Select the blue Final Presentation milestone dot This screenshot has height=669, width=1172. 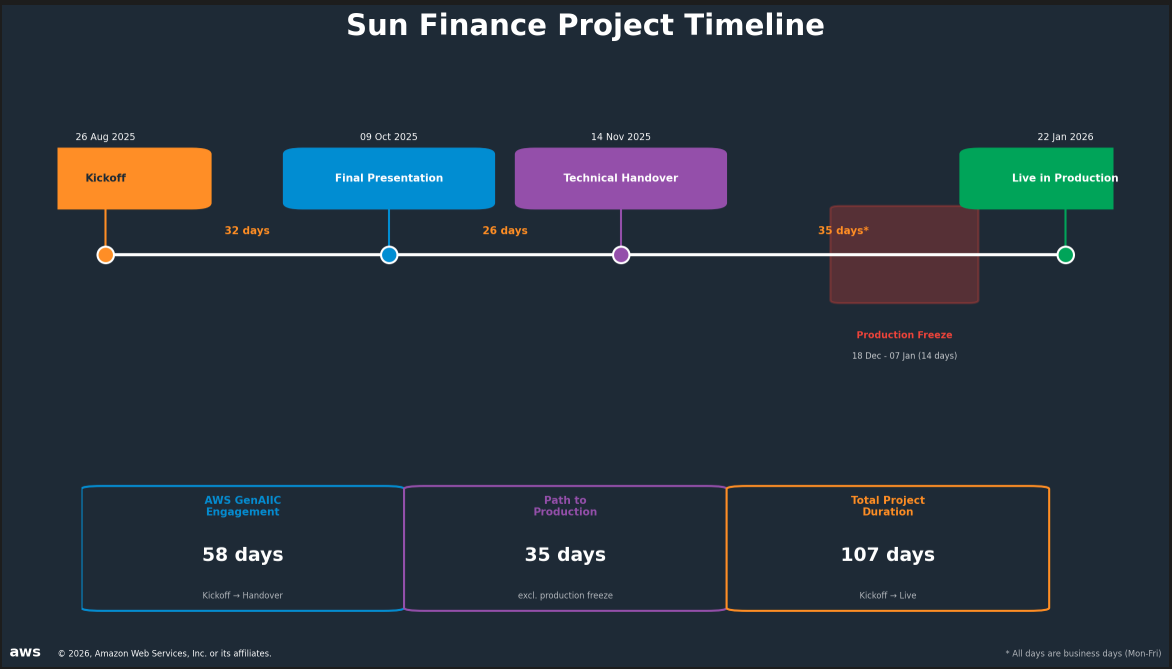[x=389, y=254]
